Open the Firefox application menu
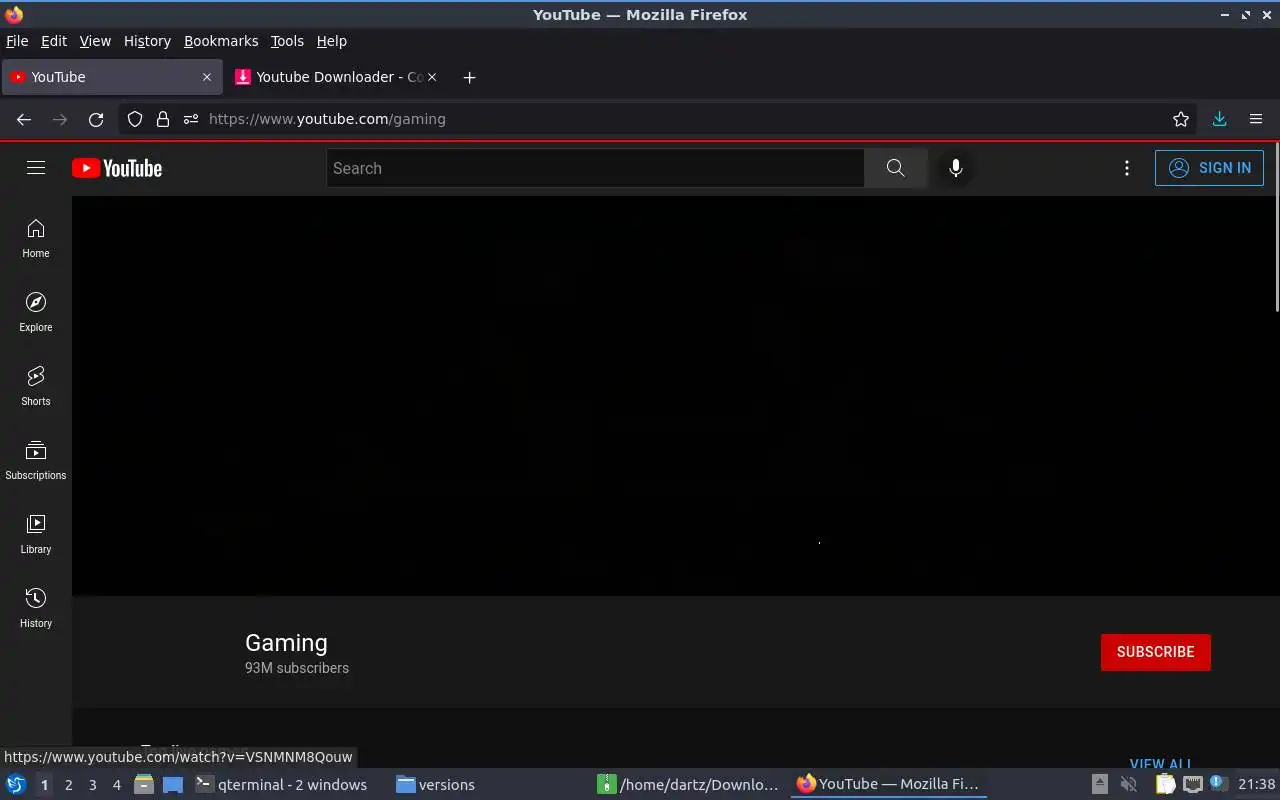This screenshot has height=800, width=1280. coord(1256,119)
